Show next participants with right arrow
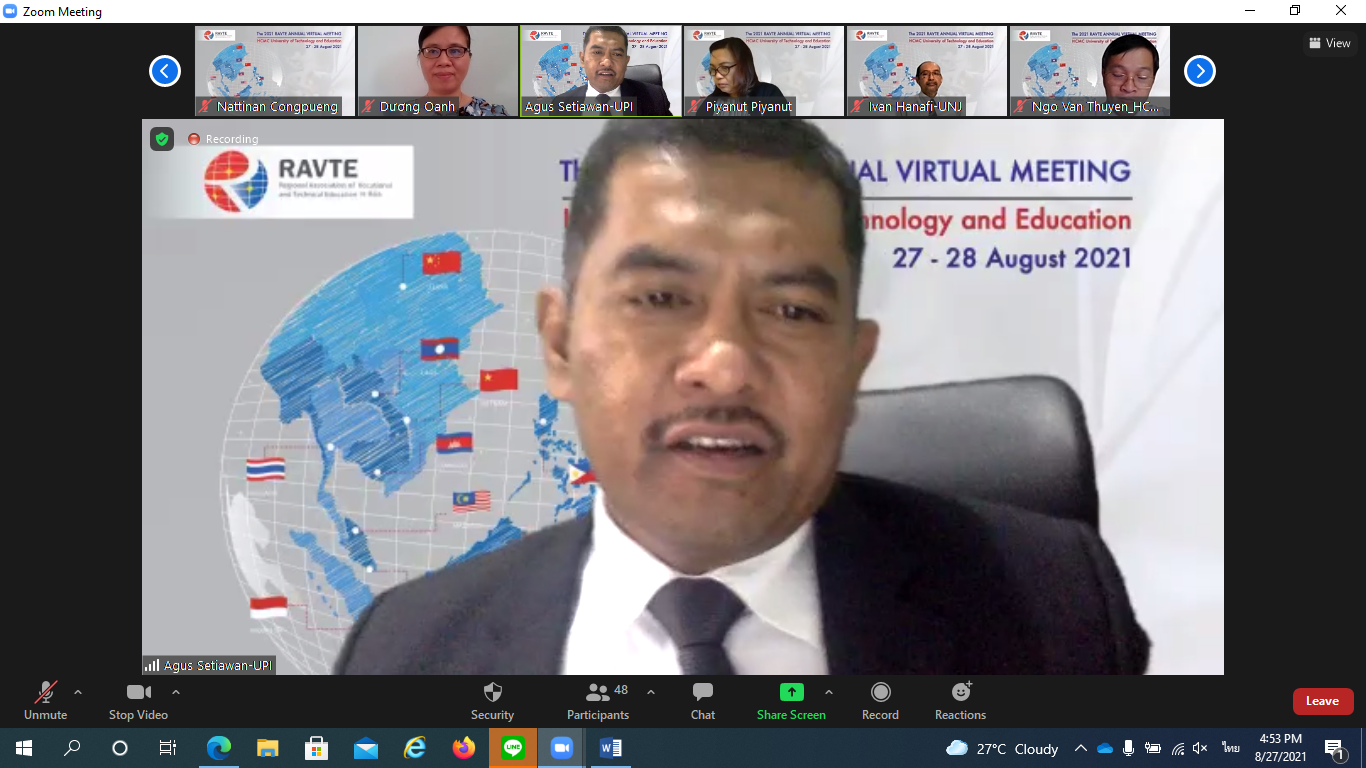 [1200, 71]
